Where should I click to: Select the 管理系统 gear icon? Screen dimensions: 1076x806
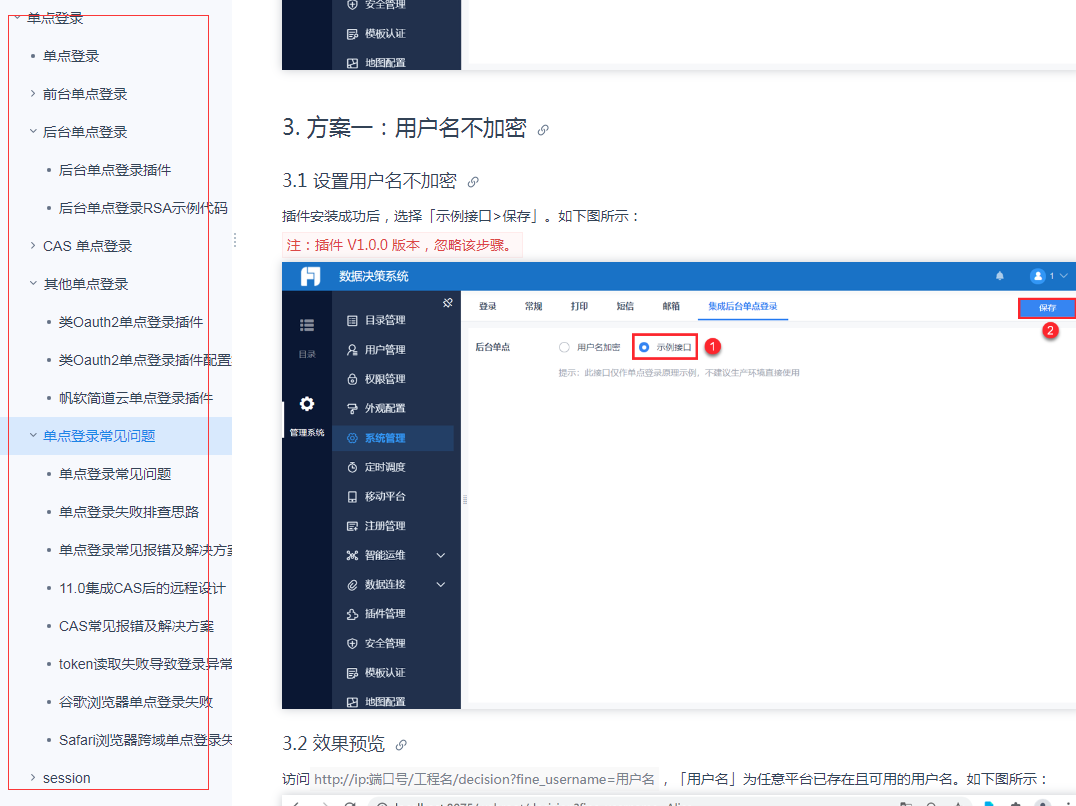click(x=307, y=404)
